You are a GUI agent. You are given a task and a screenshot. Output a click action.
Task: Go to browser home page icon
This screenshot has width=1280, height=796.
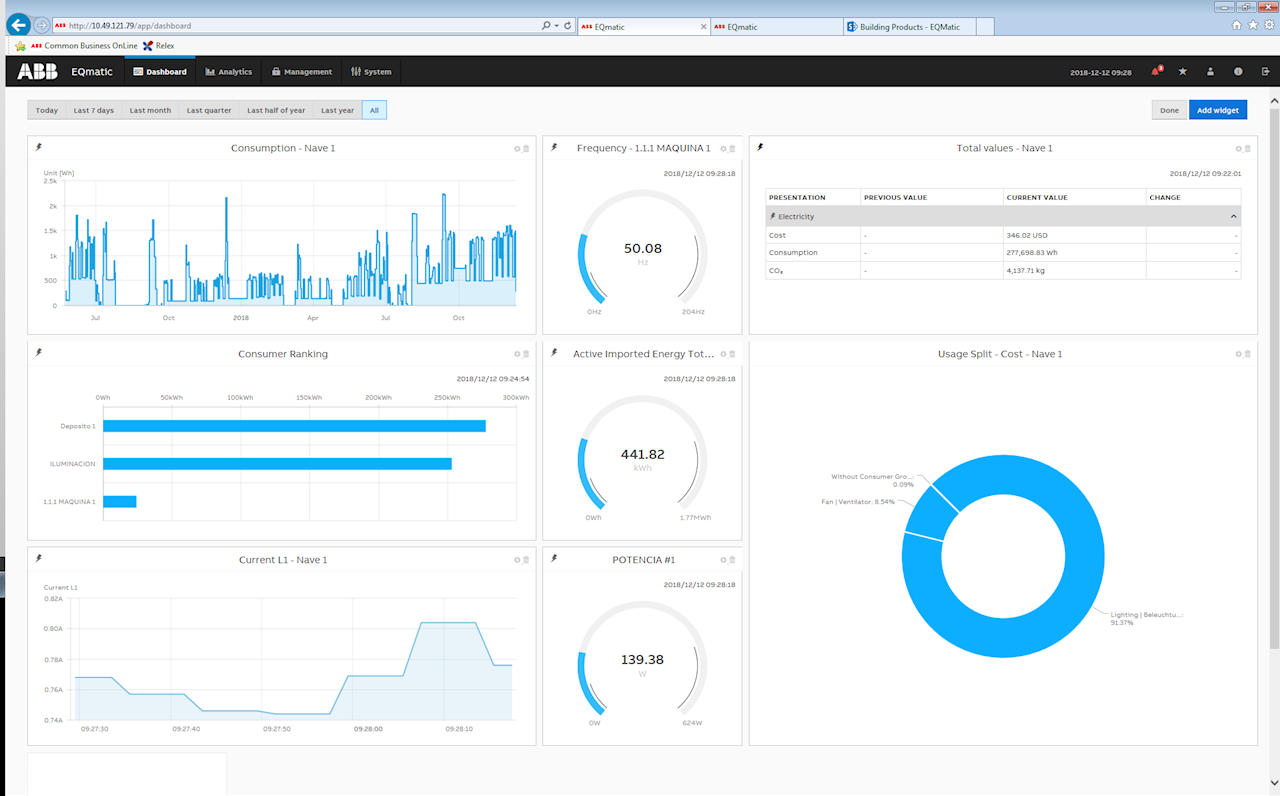point(1237,25)
